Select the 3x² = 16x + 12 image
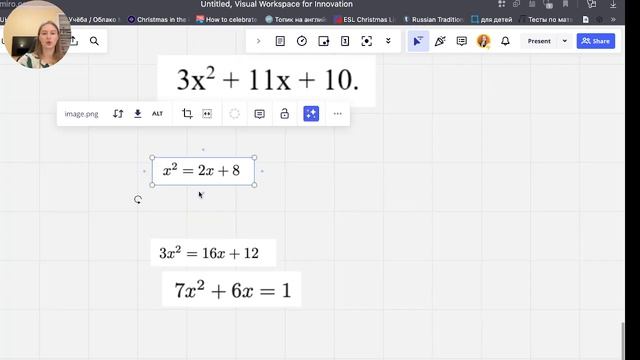 tap(213, 253)
